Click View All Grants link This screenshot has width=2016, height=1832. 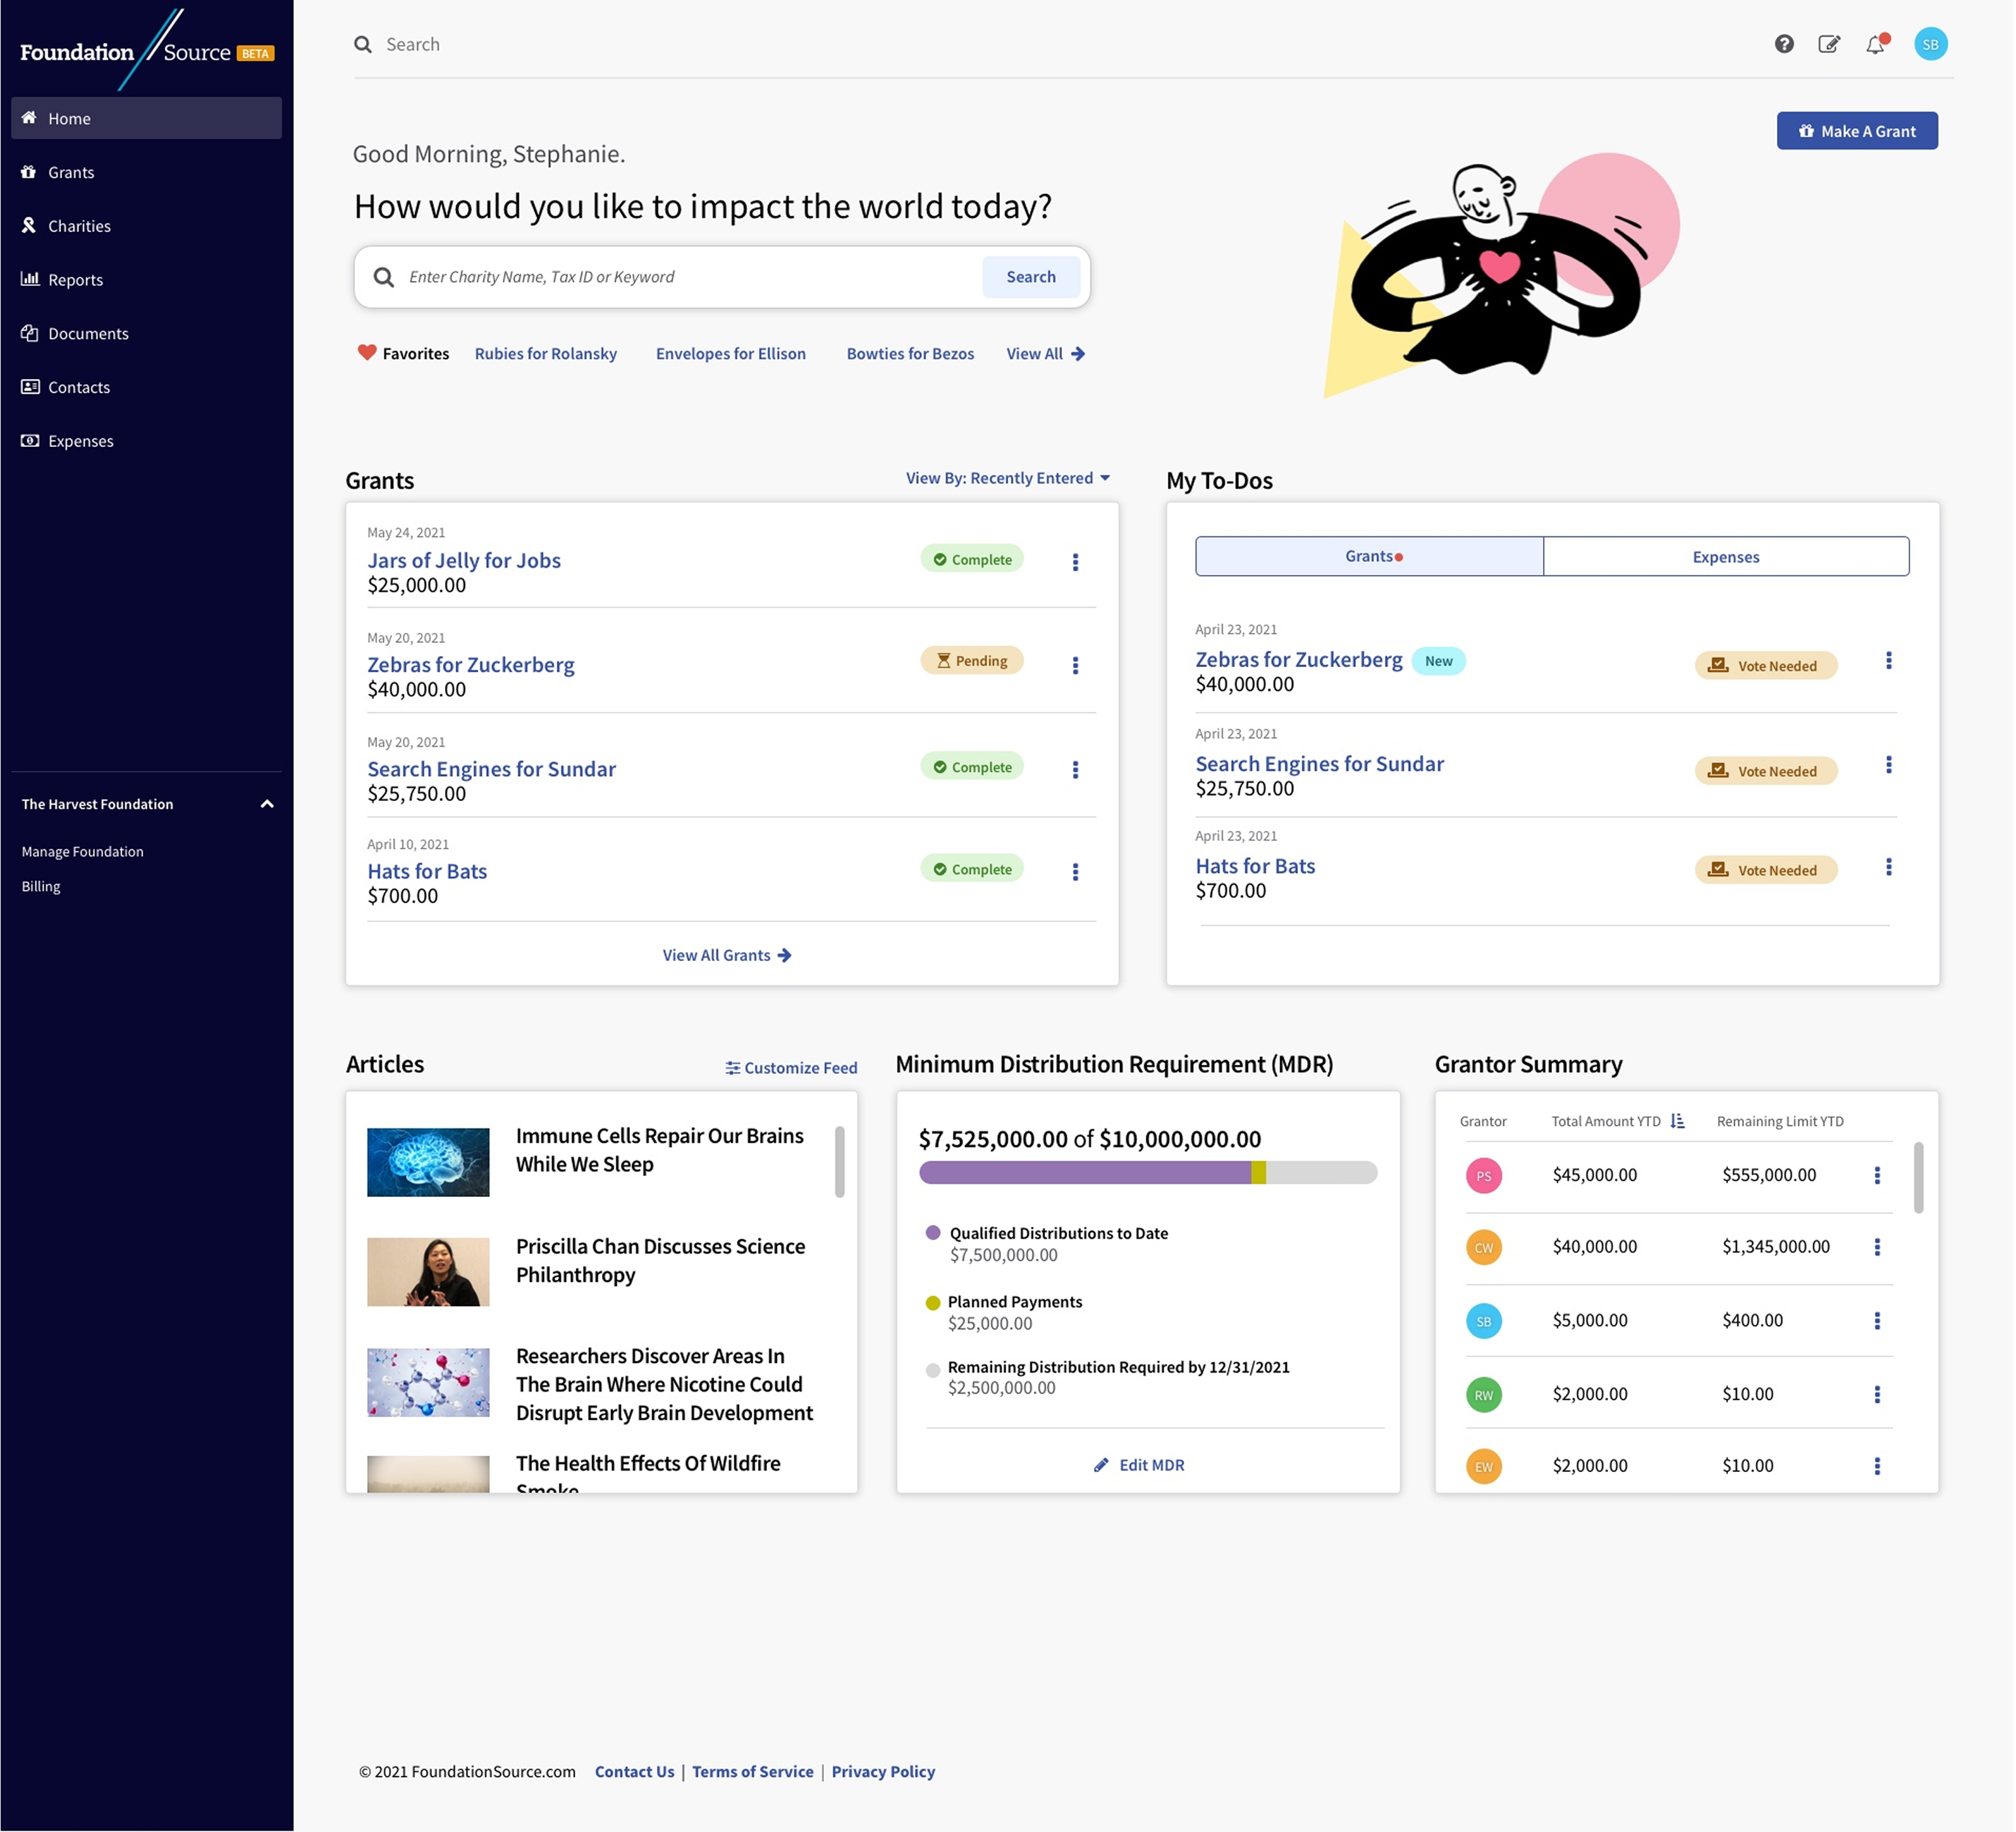726,955
